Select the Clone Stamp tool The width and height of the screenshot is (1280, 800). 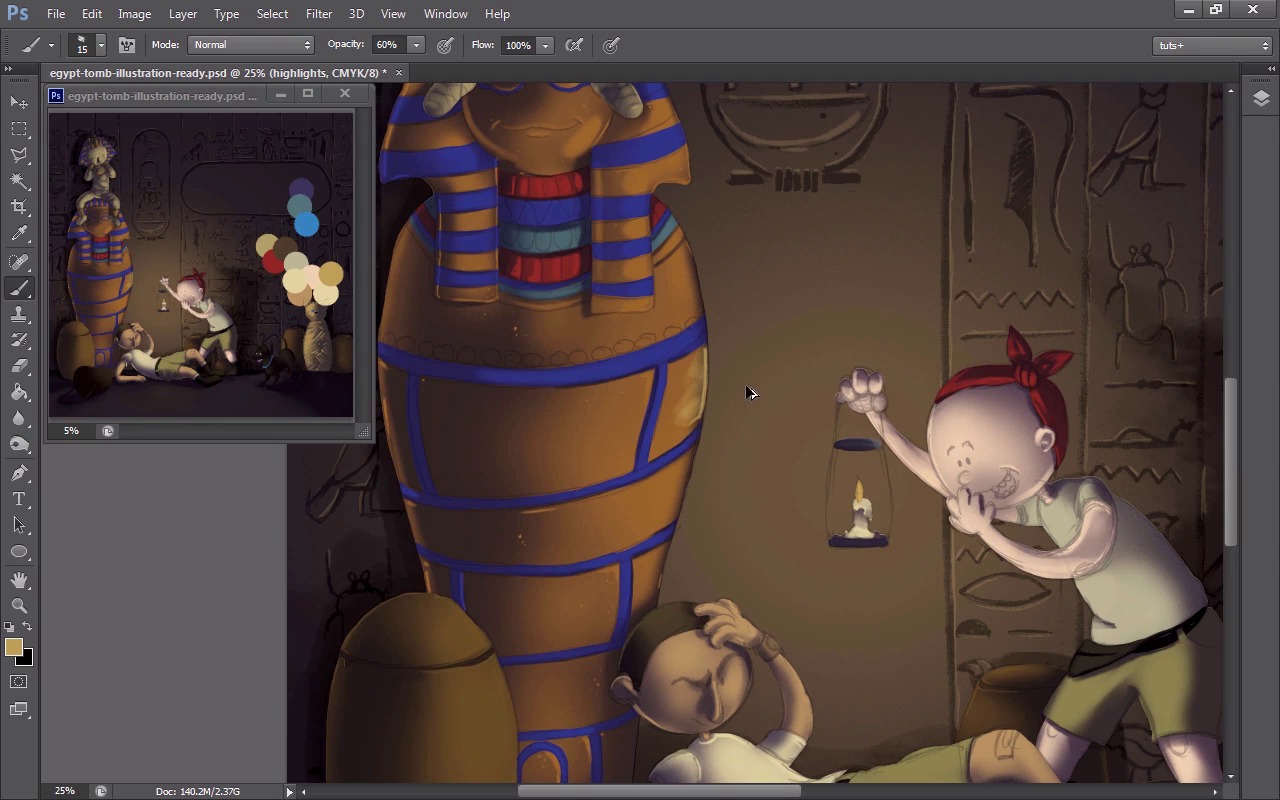click(x=19, y=314)
